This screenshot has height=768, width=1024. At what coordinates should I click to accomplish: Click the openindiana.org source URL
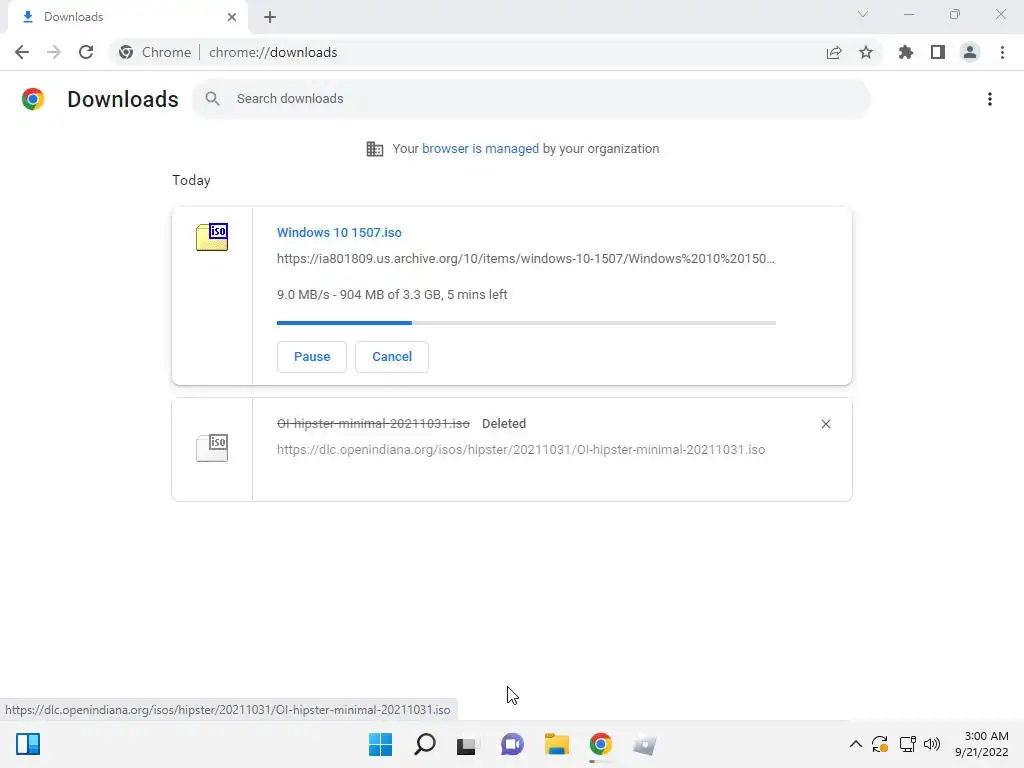[520, 450]
